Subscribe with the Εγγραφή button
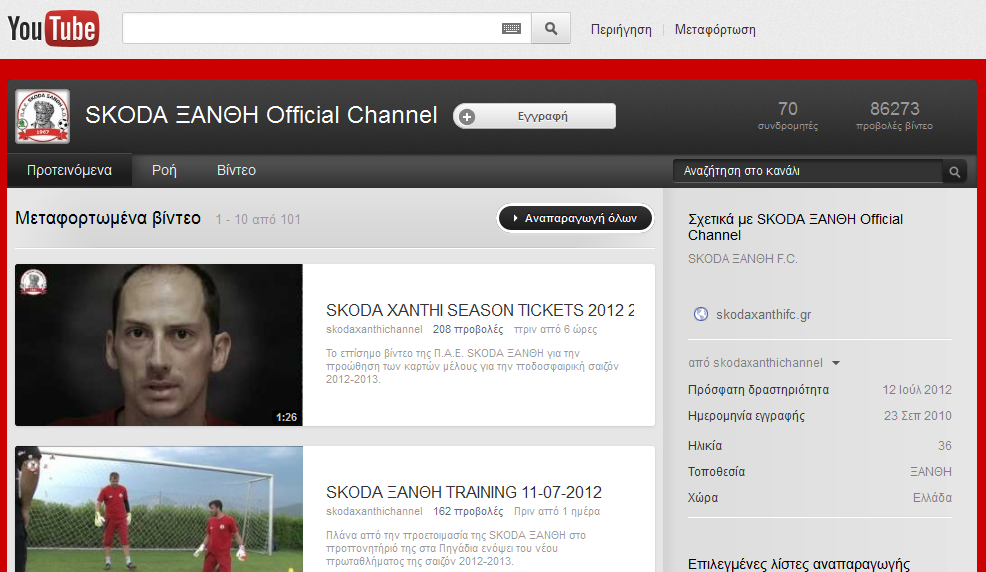Screen dimensions: 986x572 534,117
